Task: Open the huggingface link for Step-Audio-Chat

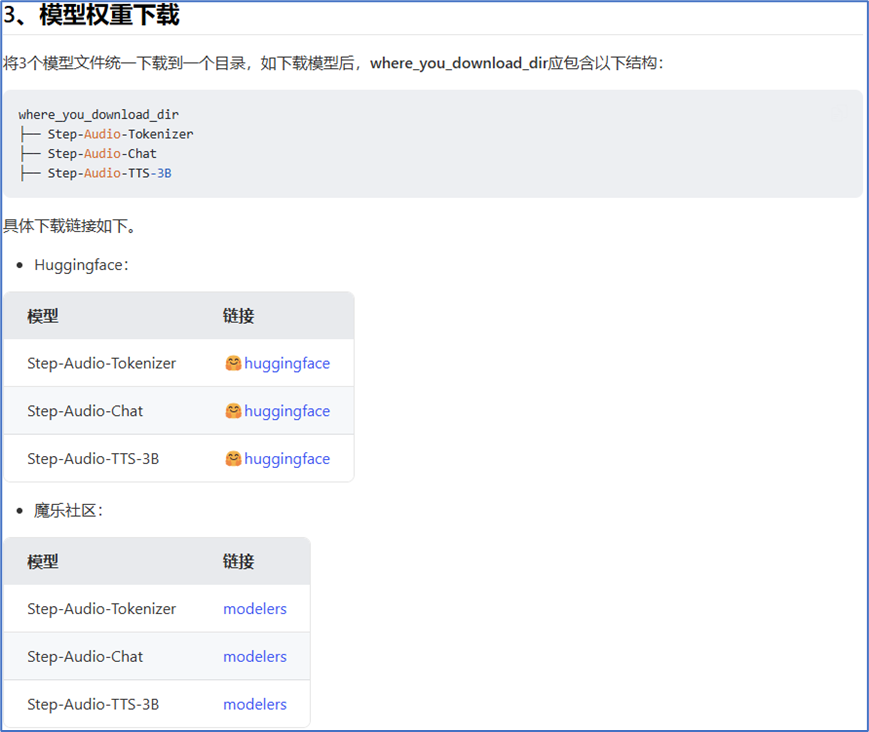Action: pyautogui.click(x=287, y=411)
